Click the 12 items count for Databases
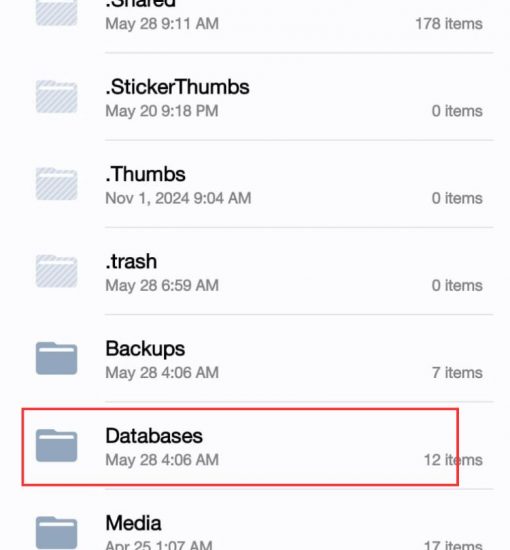The width and height of the screenshot is (510, 550). pyautogui.click(x=453, y=460)
